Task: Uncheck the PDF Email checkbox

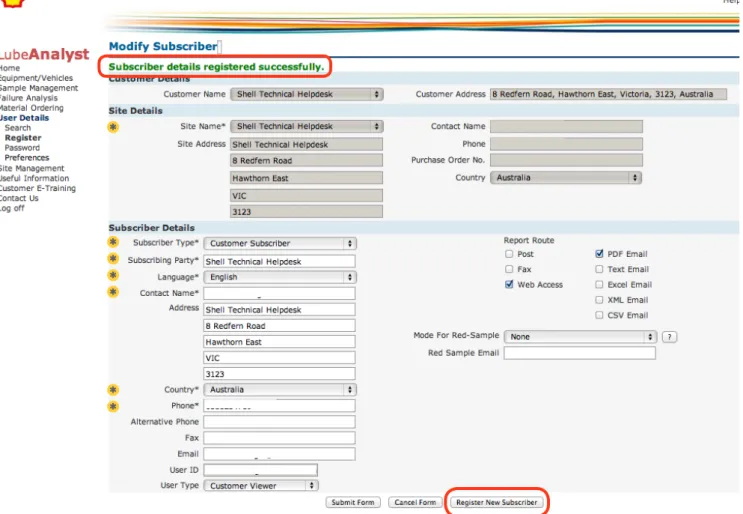Action: [599, 254]
